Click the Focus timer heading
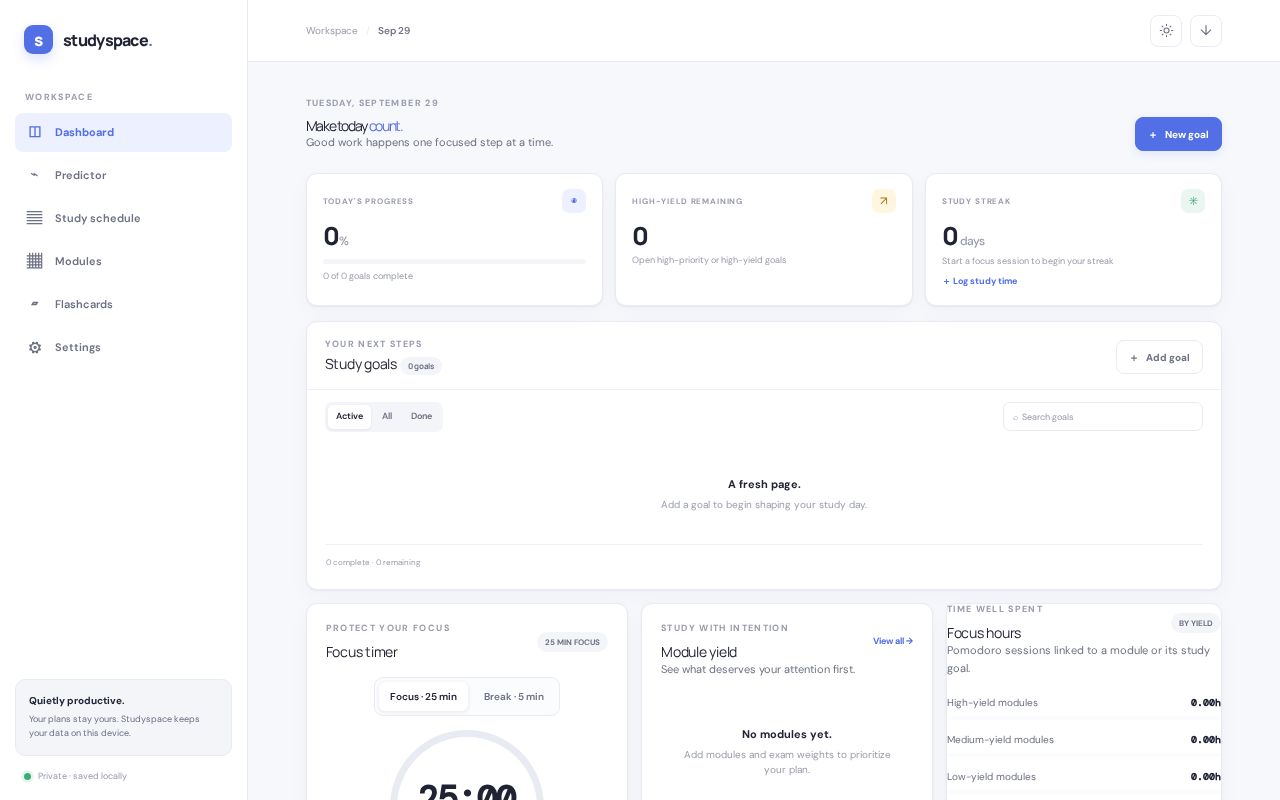 pyautogui.click(x=362, y=652)
